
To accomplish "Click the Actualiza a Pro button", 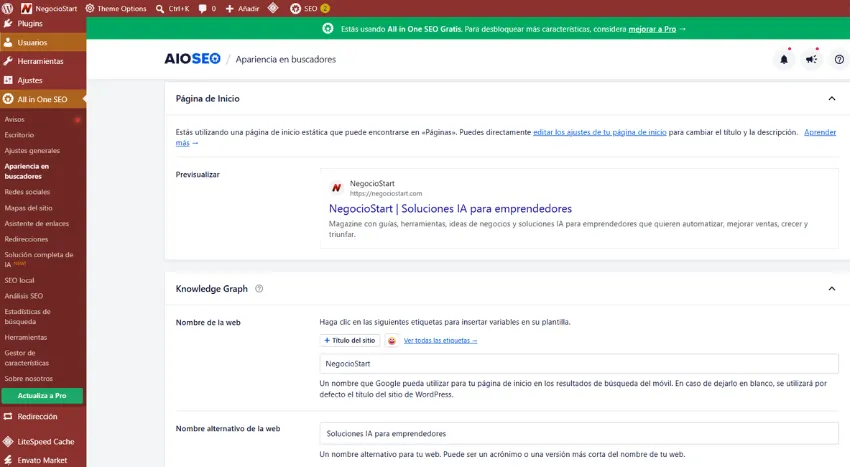I will [x=42, y=396].
